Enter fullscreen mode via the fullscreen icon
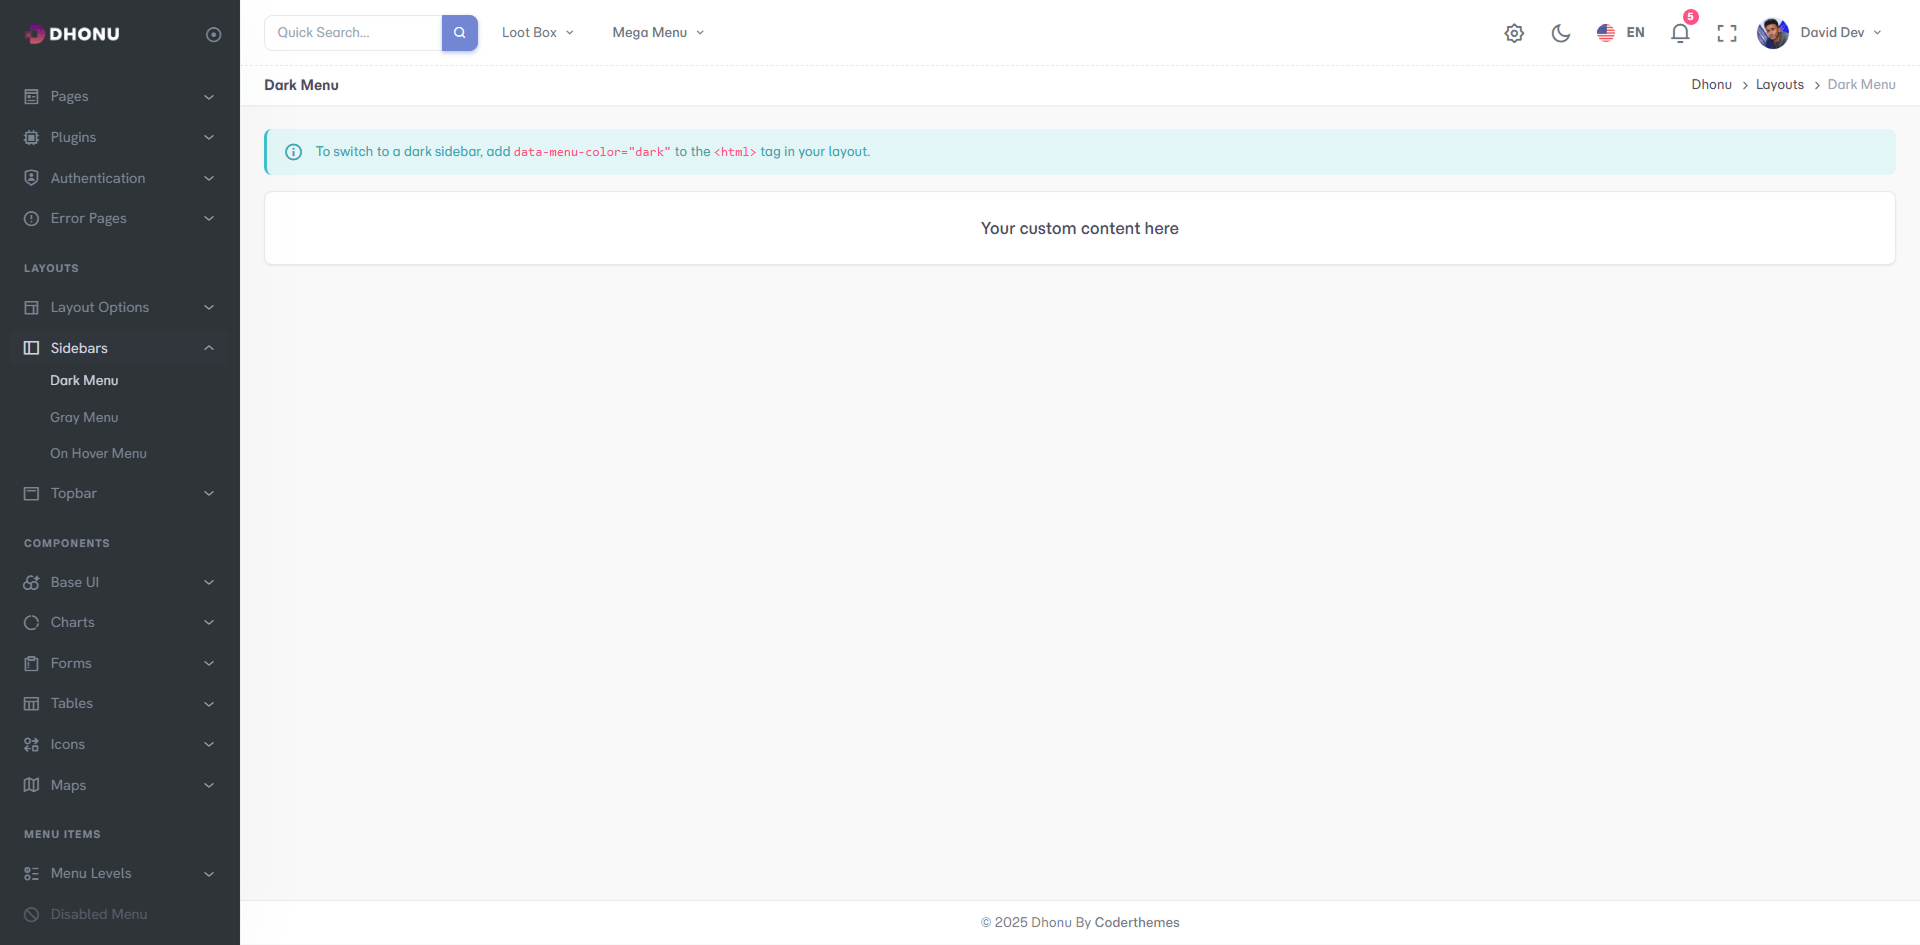This screenshot has height=945, width=1920. 1726,33
